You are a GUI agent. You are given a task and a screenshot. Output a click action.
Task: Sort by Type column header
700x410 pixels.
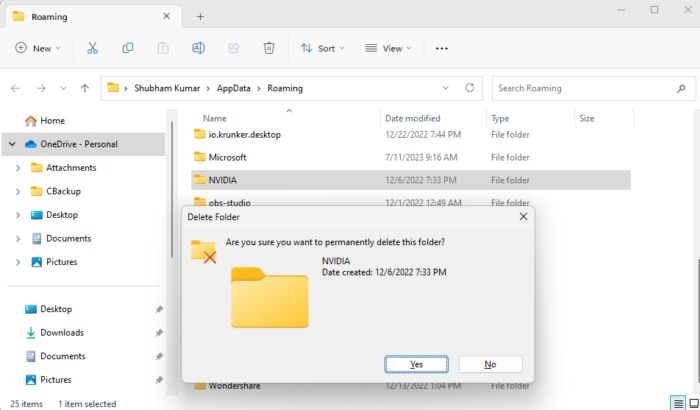[500, 118]
